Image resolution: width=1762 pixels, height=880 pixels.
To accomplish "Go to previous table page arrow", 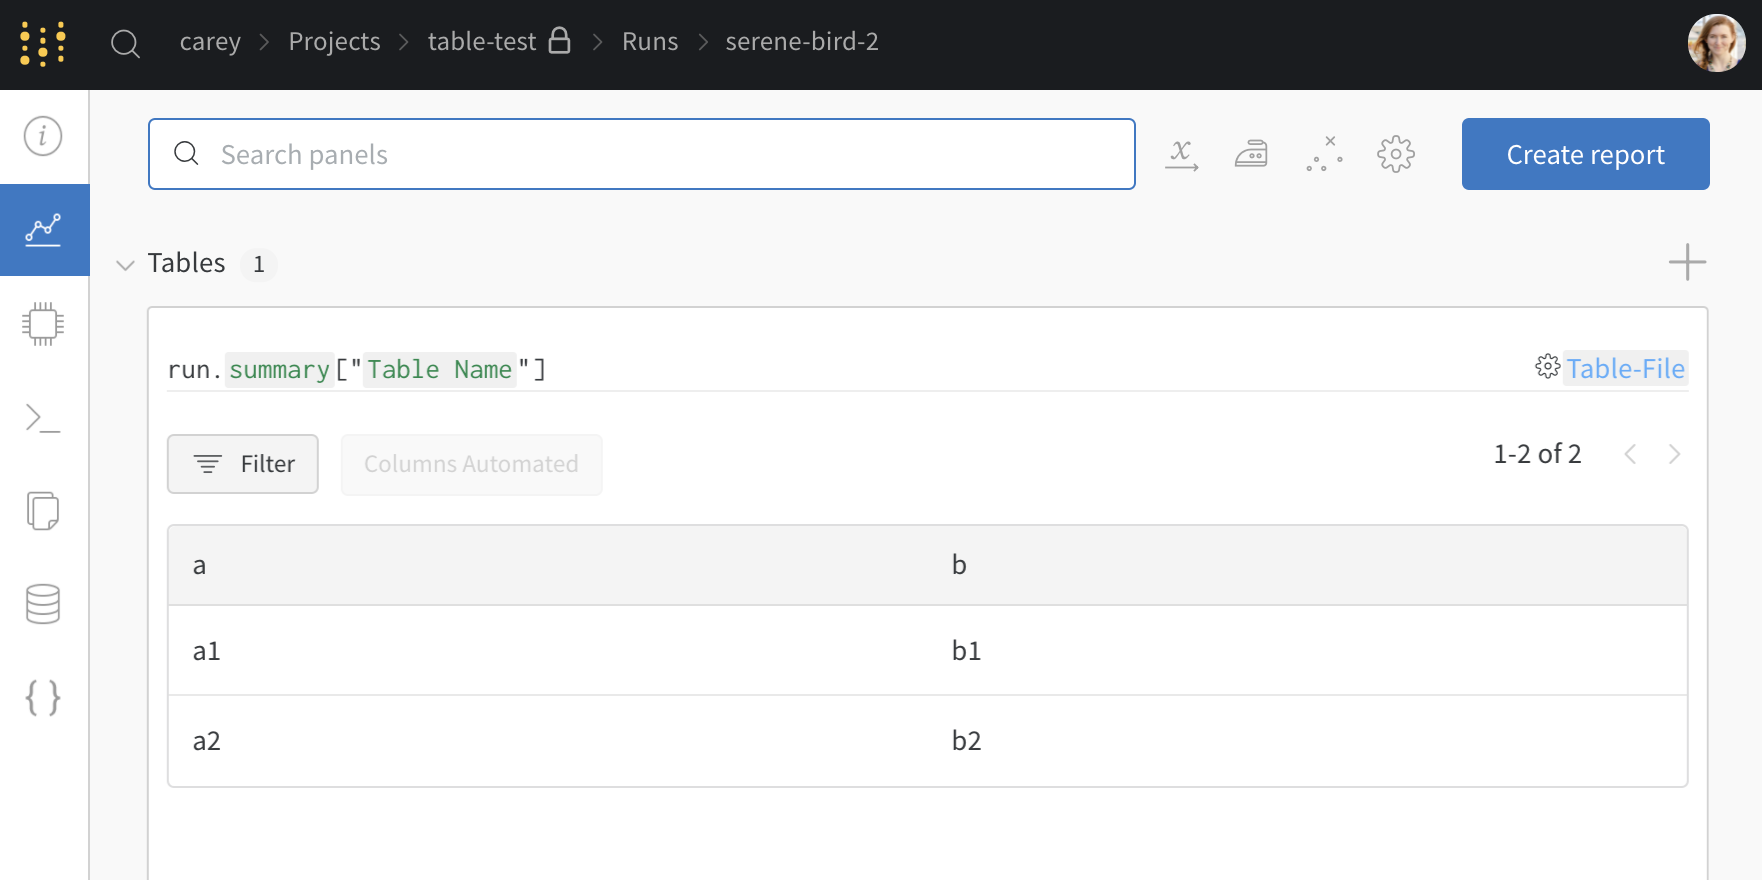I will [1630, 455].
